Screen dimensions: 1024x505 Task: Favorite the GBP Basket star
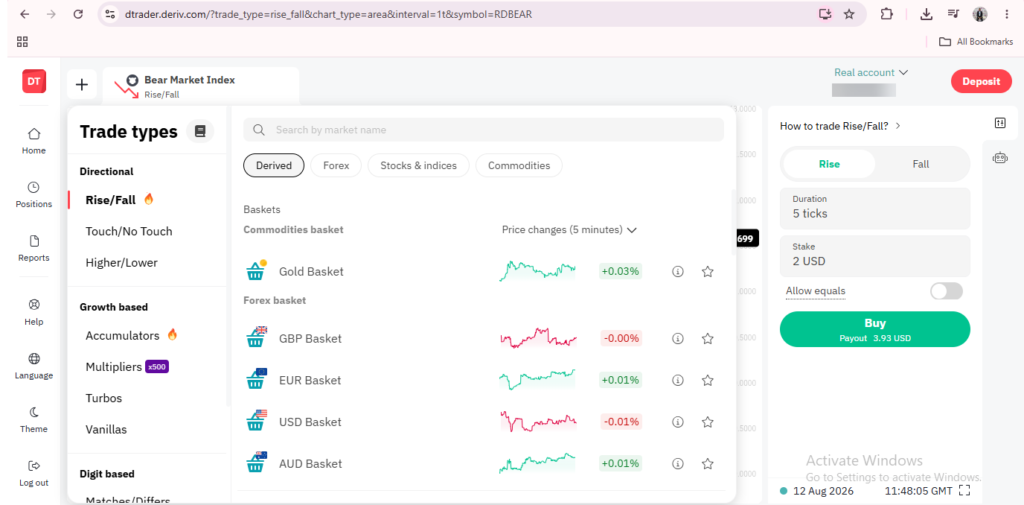pyautogui.click(x=707, y=338)
